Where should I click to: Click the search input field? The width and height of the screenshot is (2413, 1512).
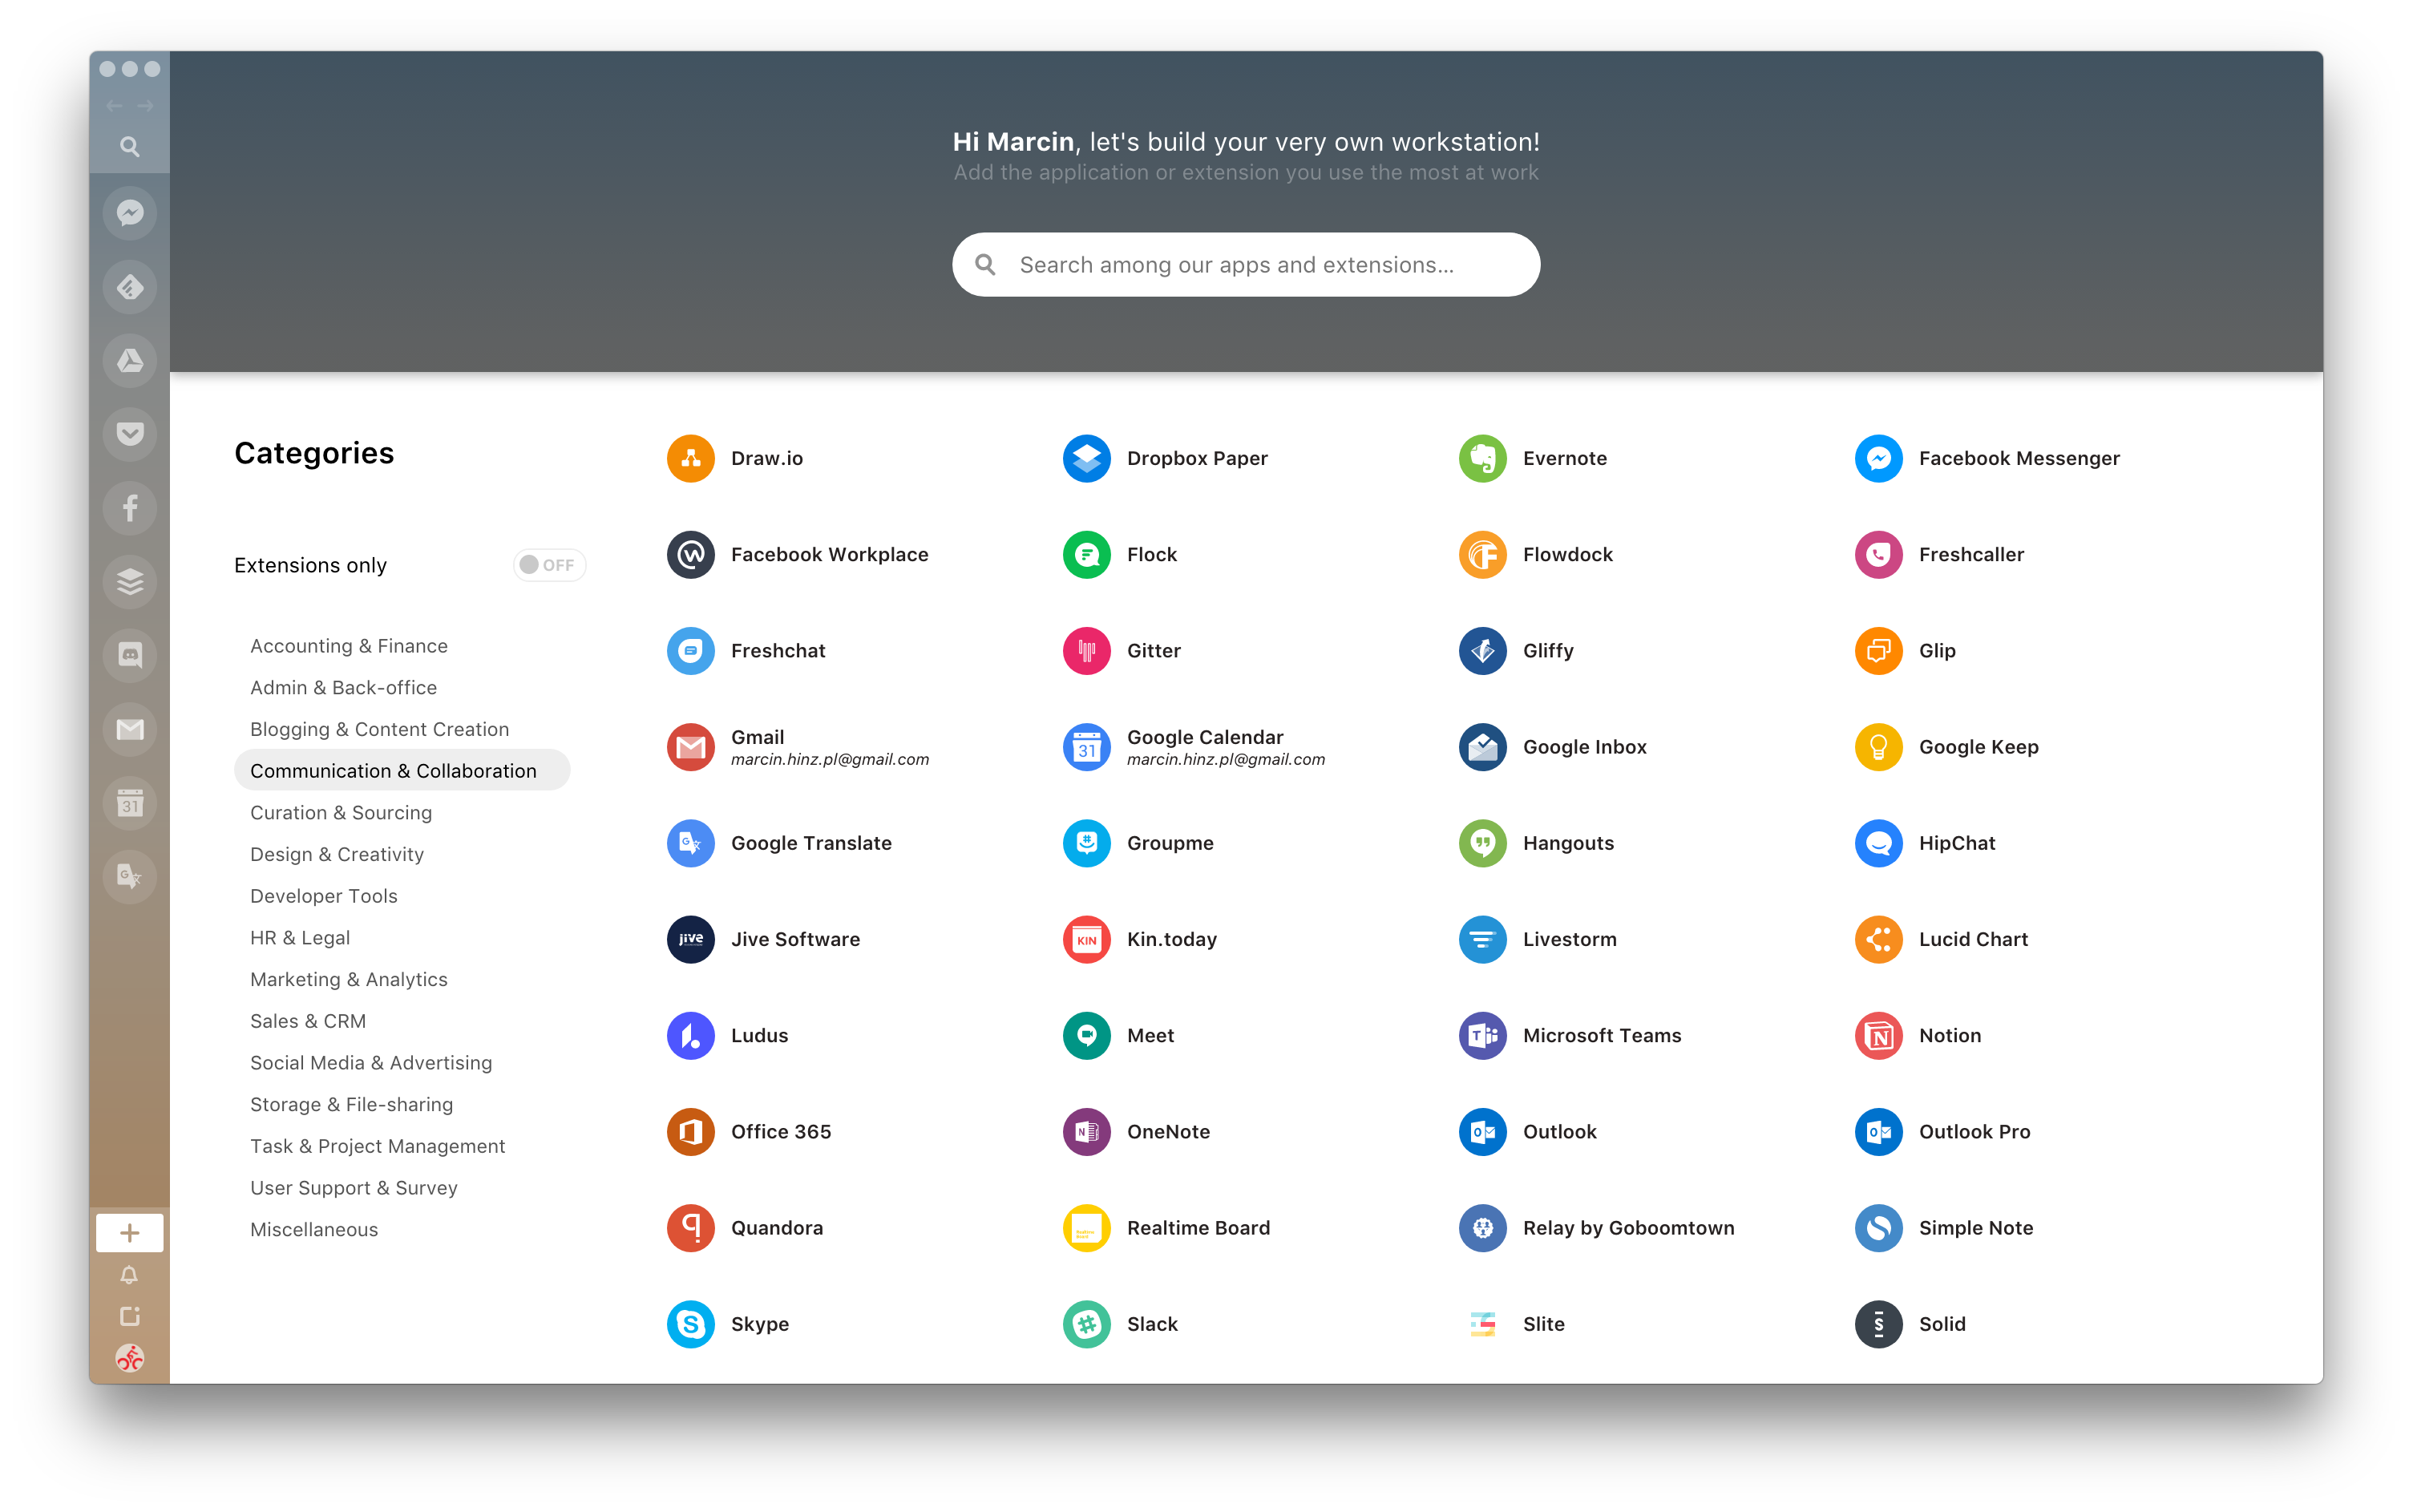(1245, 263)
